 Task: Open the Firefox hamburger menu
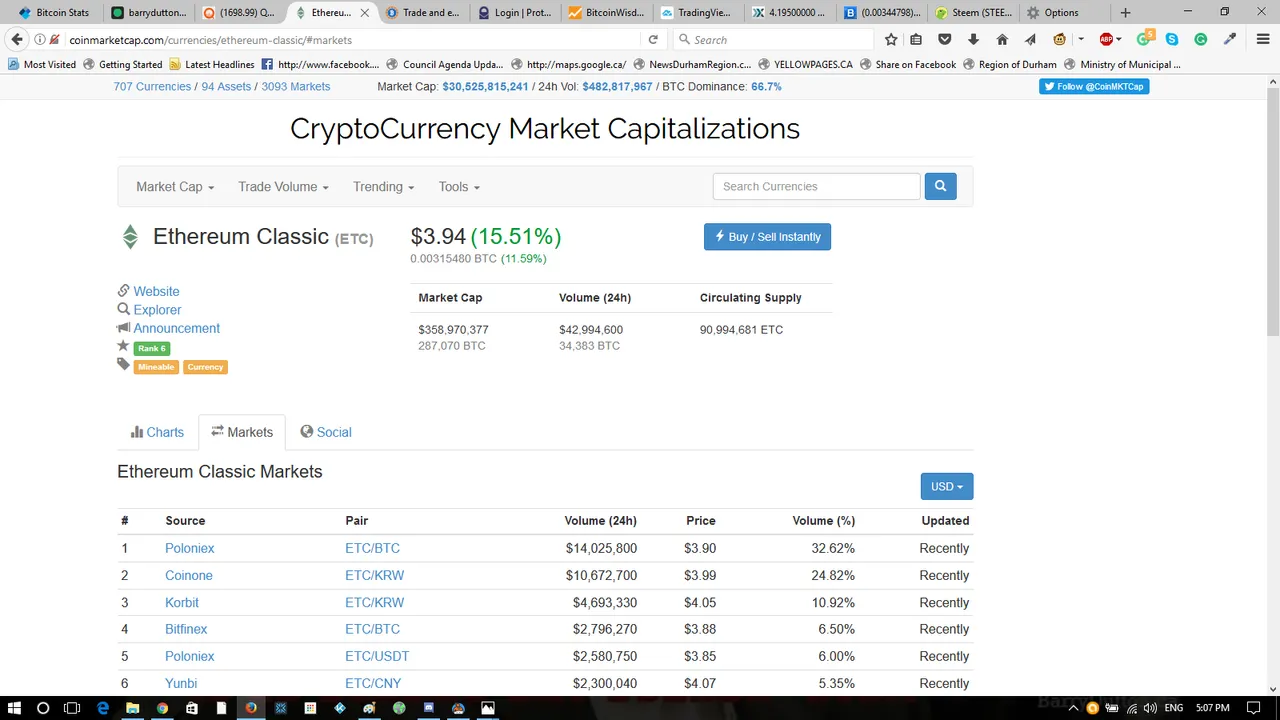(x=1263, y=40)
